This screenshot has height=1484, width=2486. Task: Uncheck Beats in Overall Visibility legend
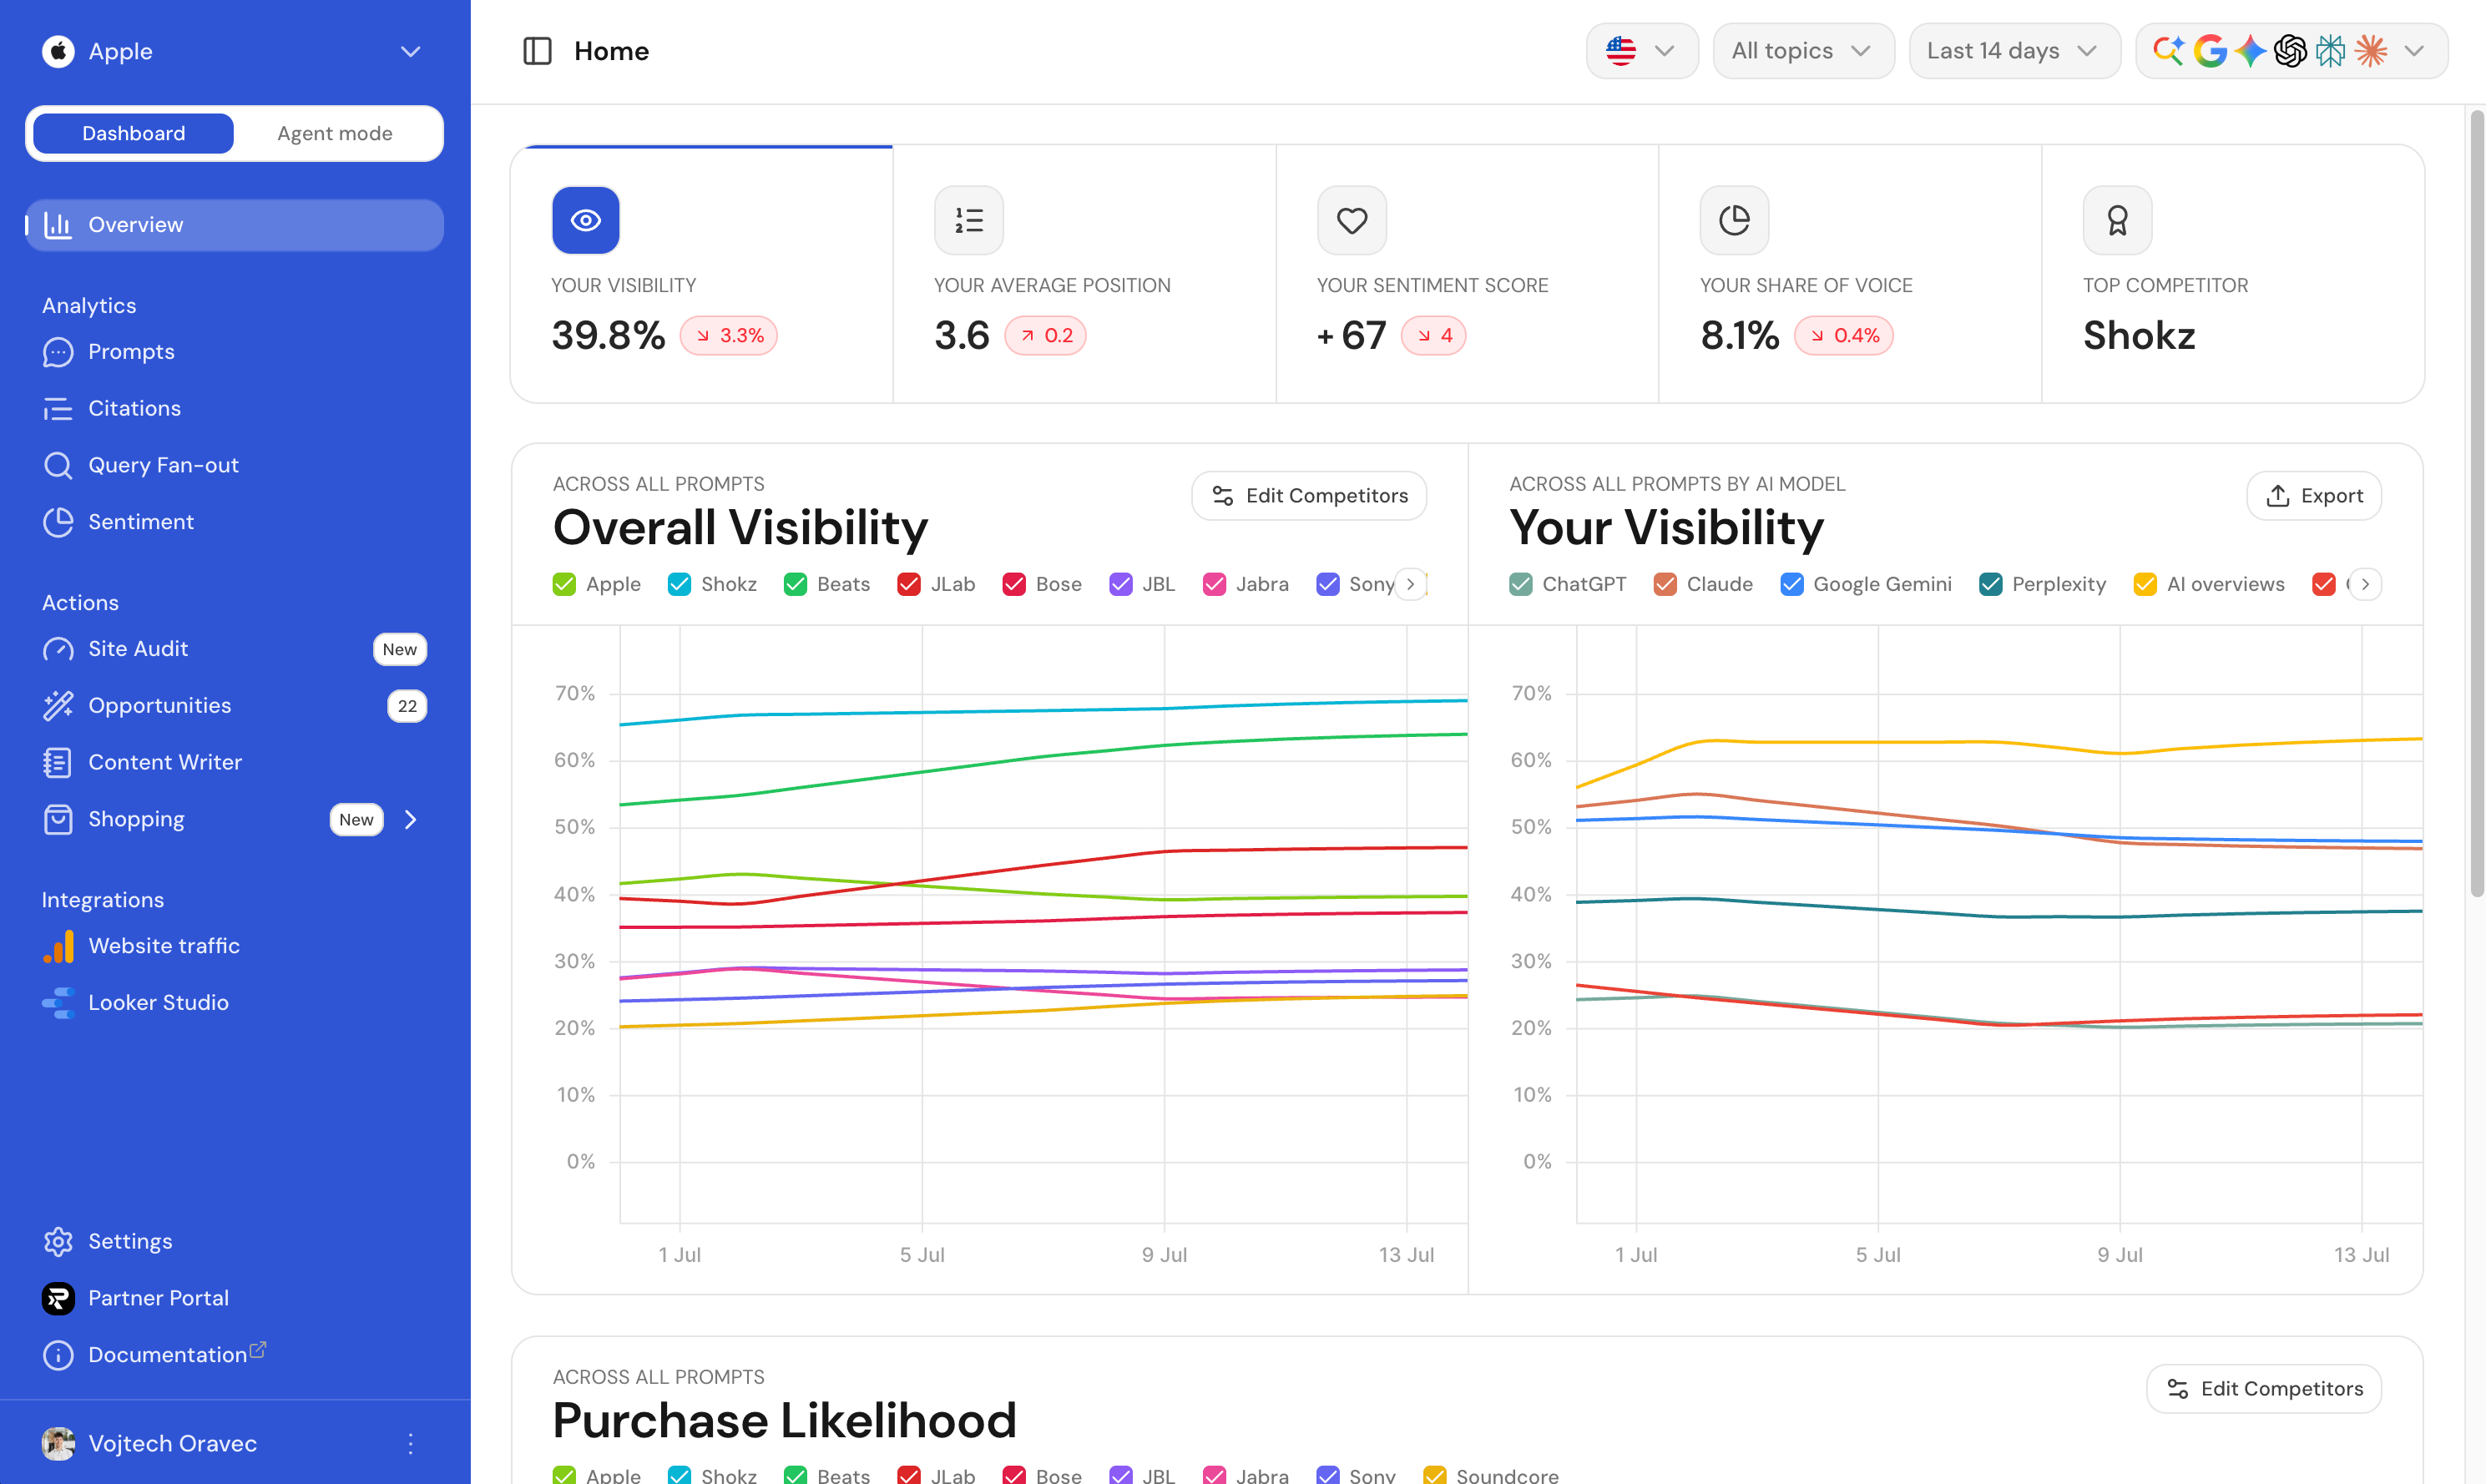(795, 584)
